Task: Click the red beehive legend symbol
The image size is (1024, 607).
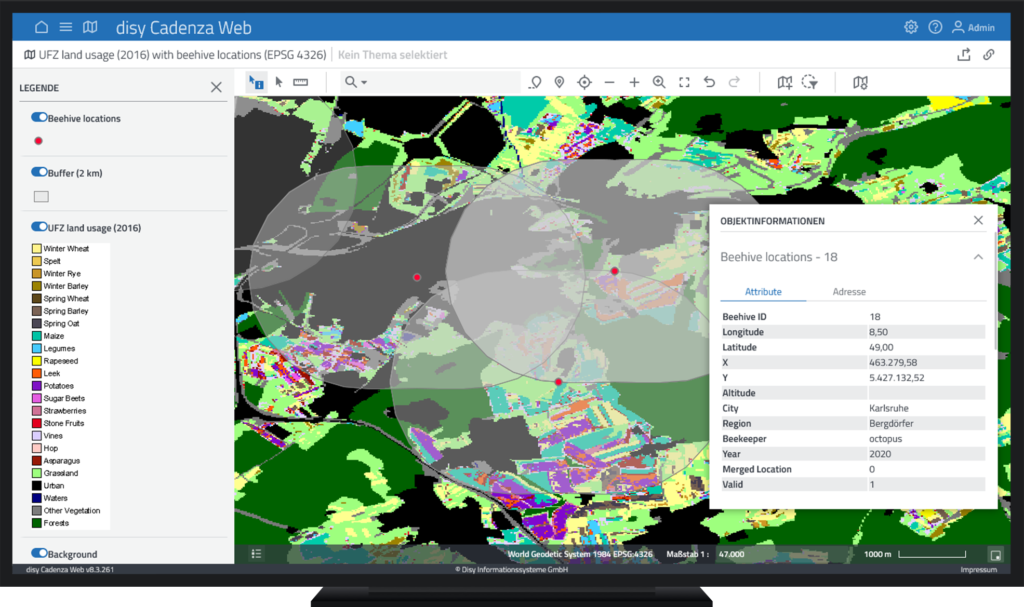Action: tap(39, 140)
